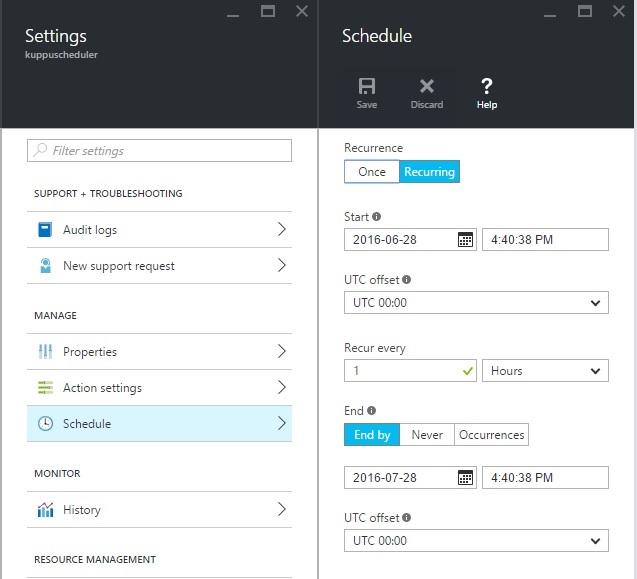Choose Occurrences end option
The height and width of the screenshot is (579, 637).
click(x=491, y=435)
